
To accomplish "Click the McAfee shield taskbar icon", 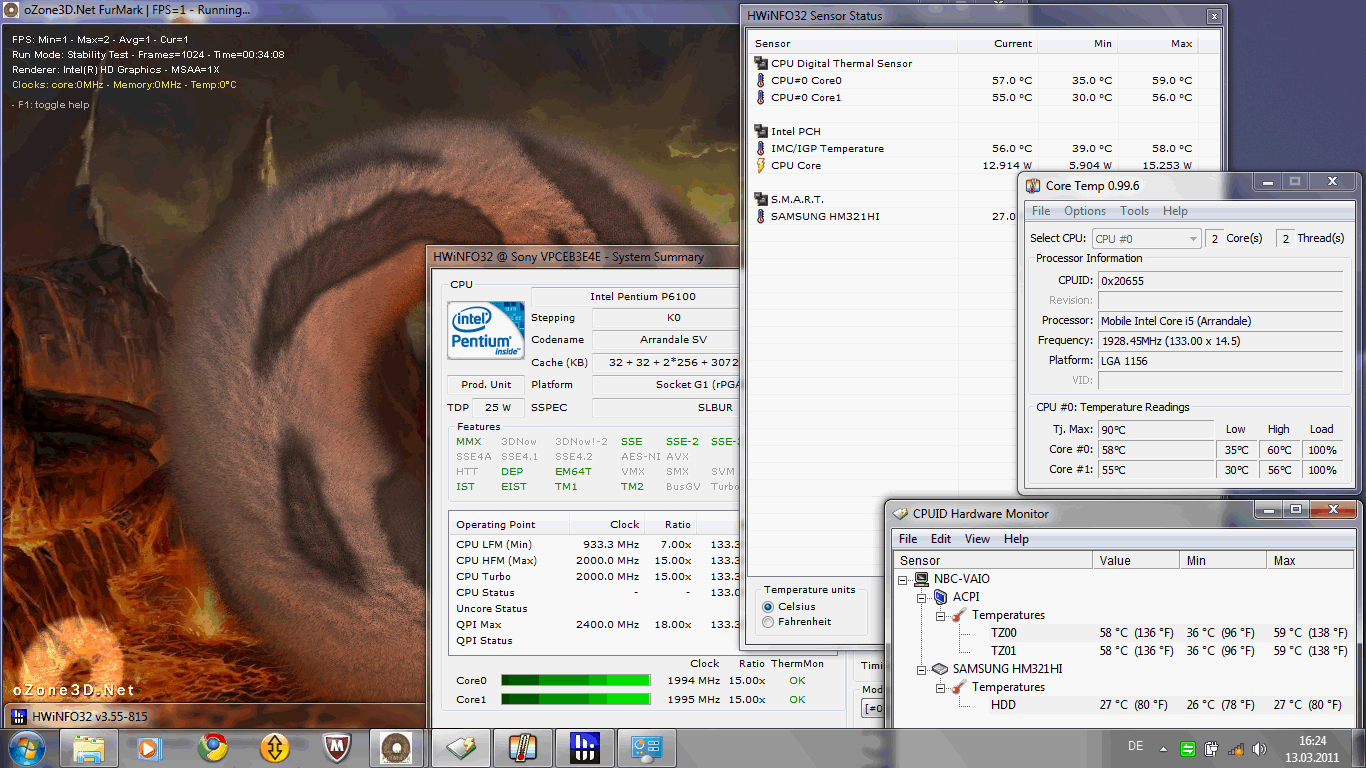I will (336, 748).
